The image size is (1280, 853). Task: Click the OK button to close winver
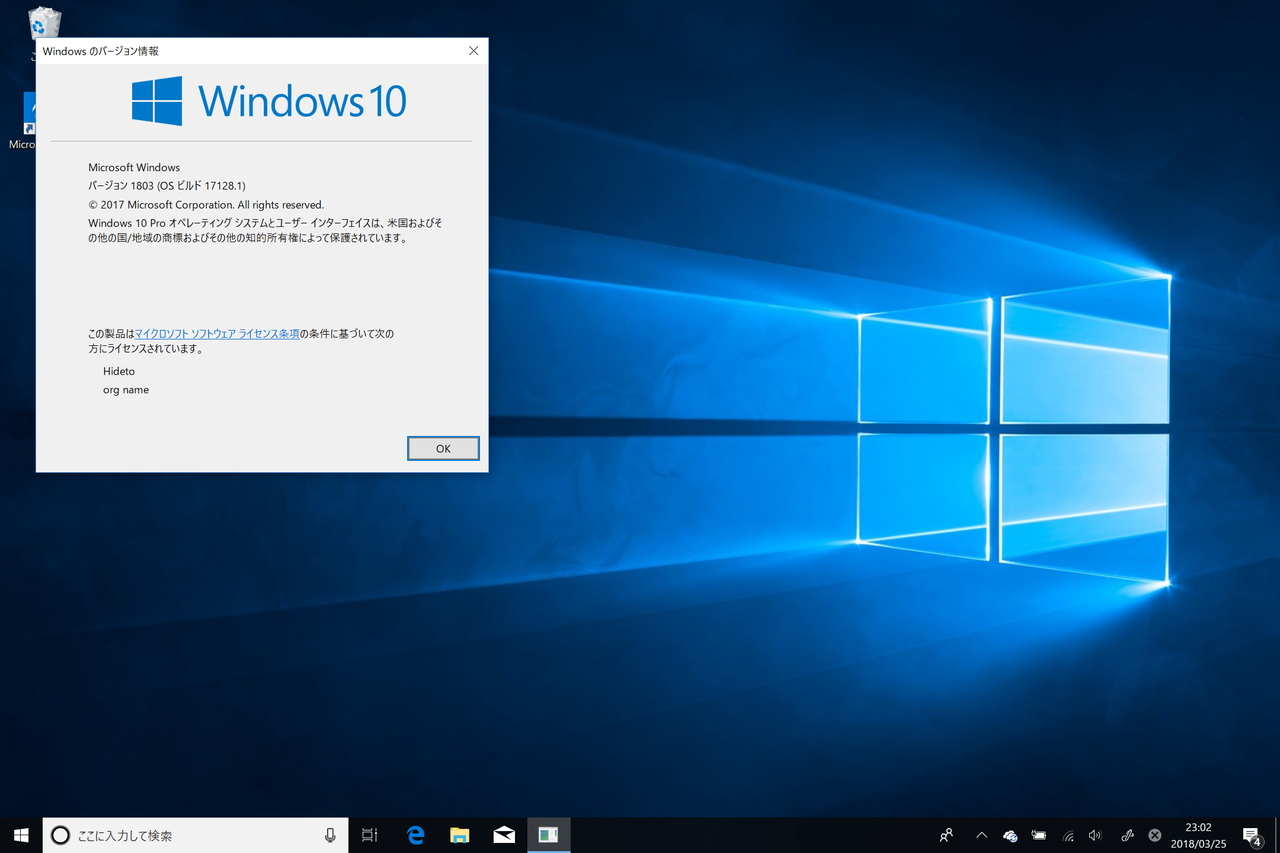[x=443, y=448]
